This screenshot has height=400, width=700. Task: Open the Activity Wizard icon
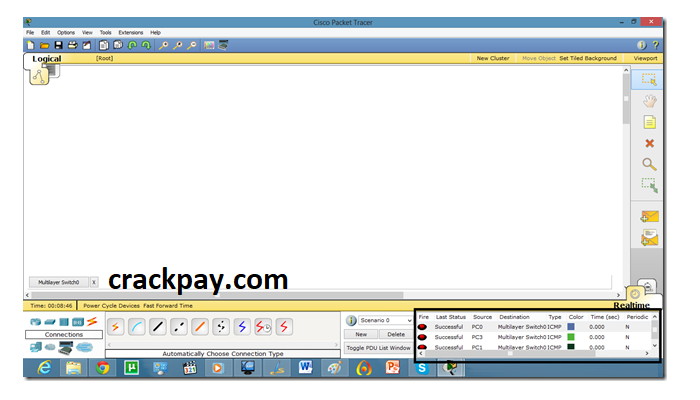tap(87, 45)
